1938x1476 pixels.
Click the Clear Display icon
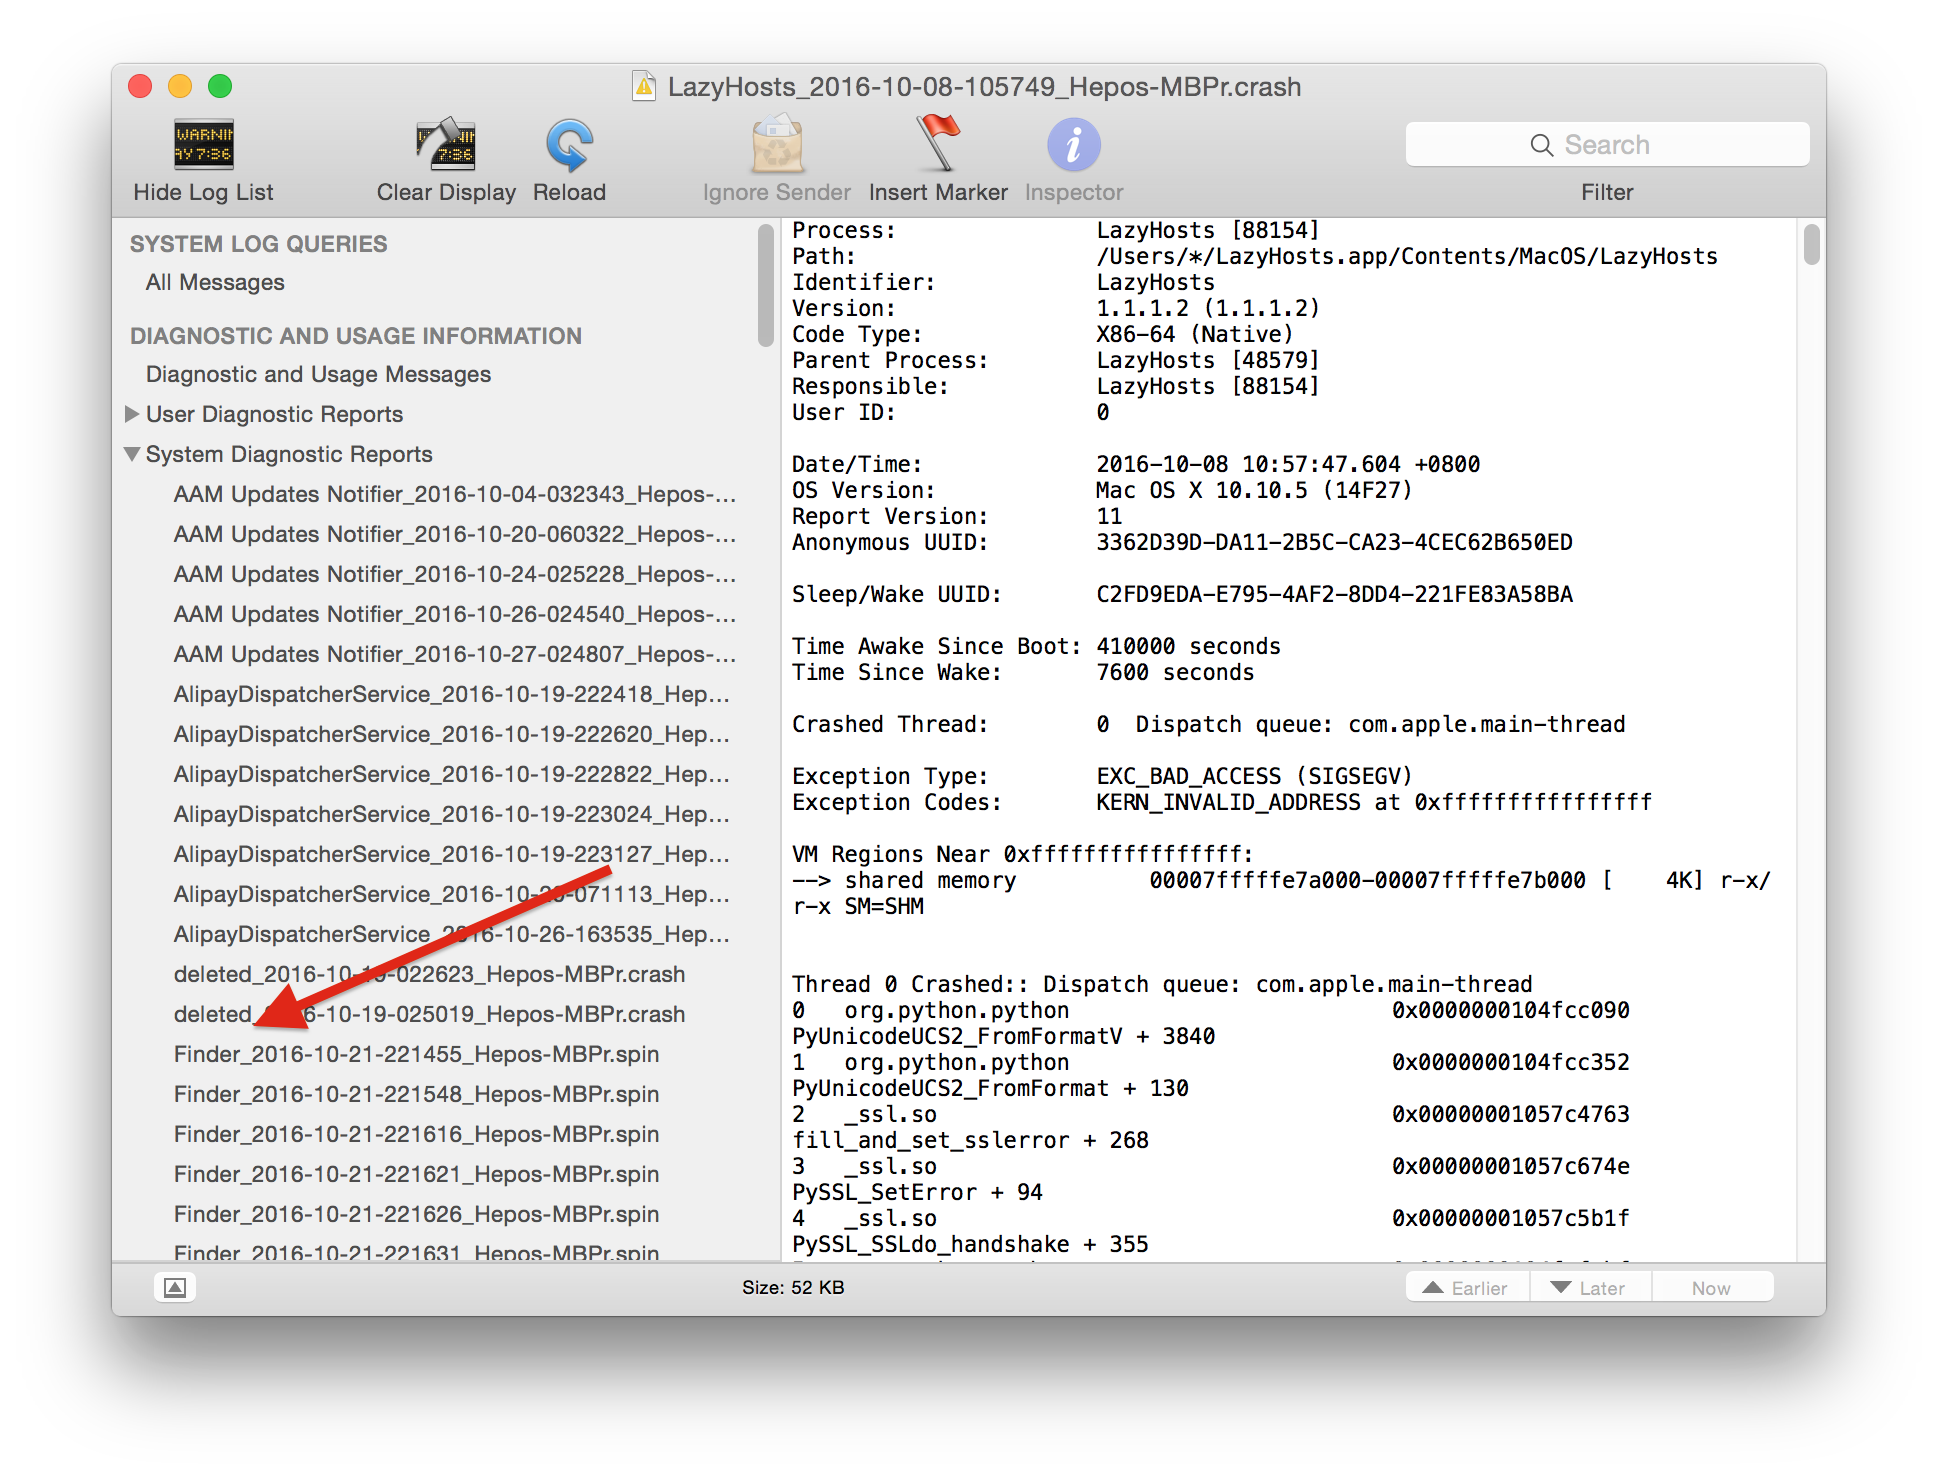click(446, 145)
